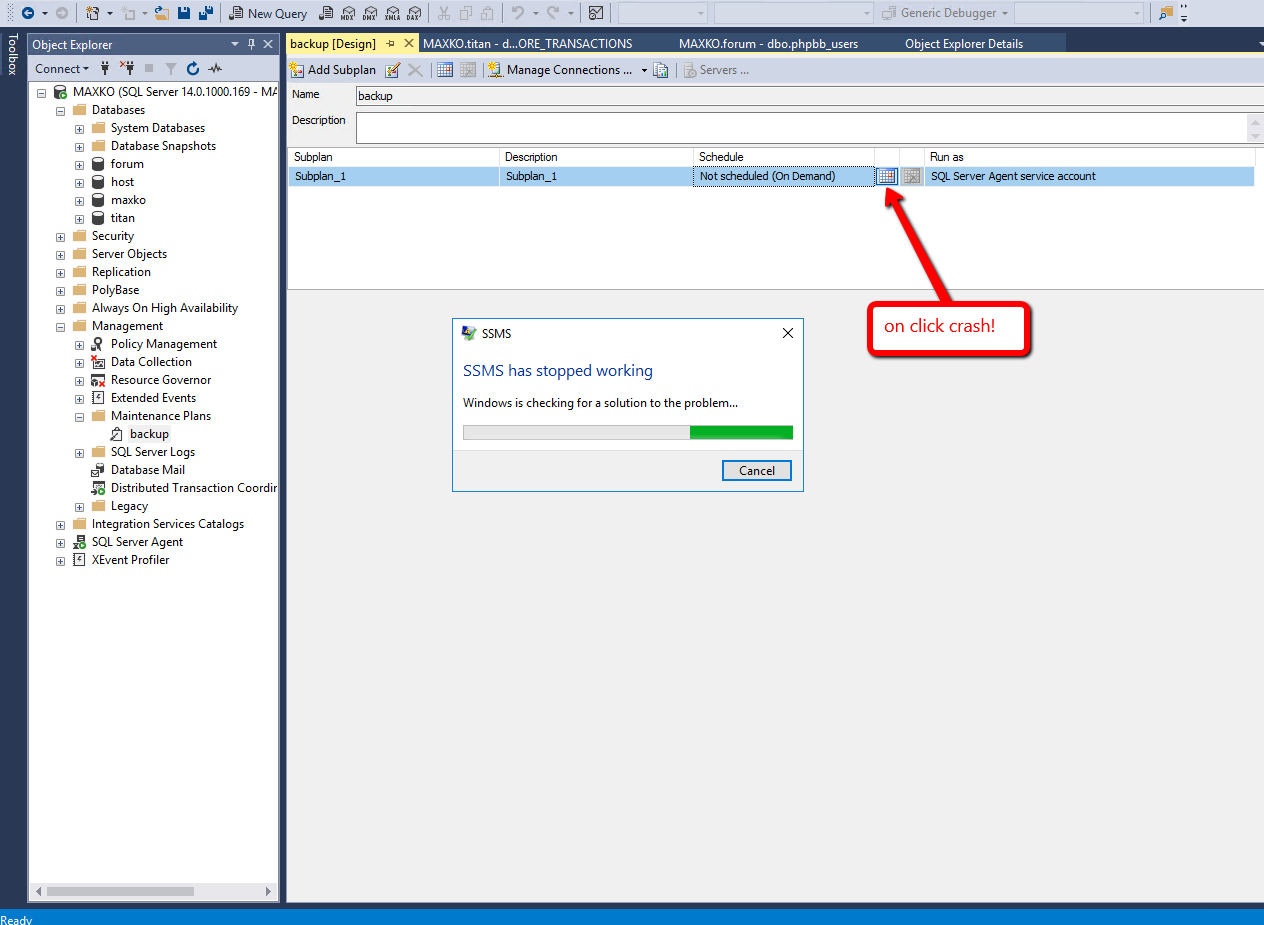Image resolution: width=1264 pixels, height=925 pixels.
Task: Select the maxko database
Action: tap(128, 200)
